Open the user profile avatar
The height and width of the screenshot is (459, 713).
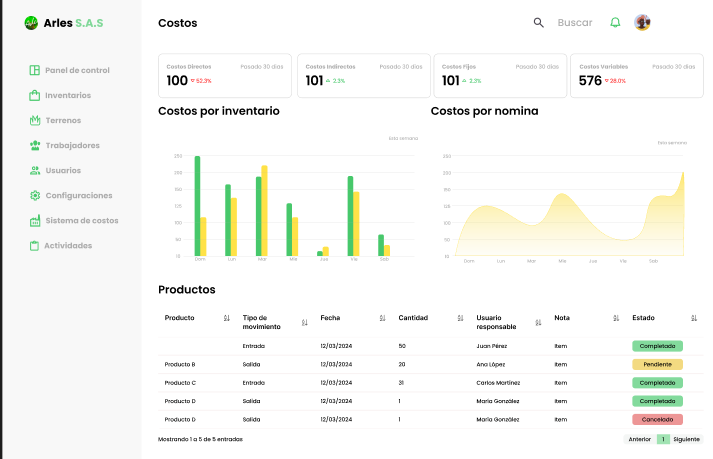coord(642,22)
